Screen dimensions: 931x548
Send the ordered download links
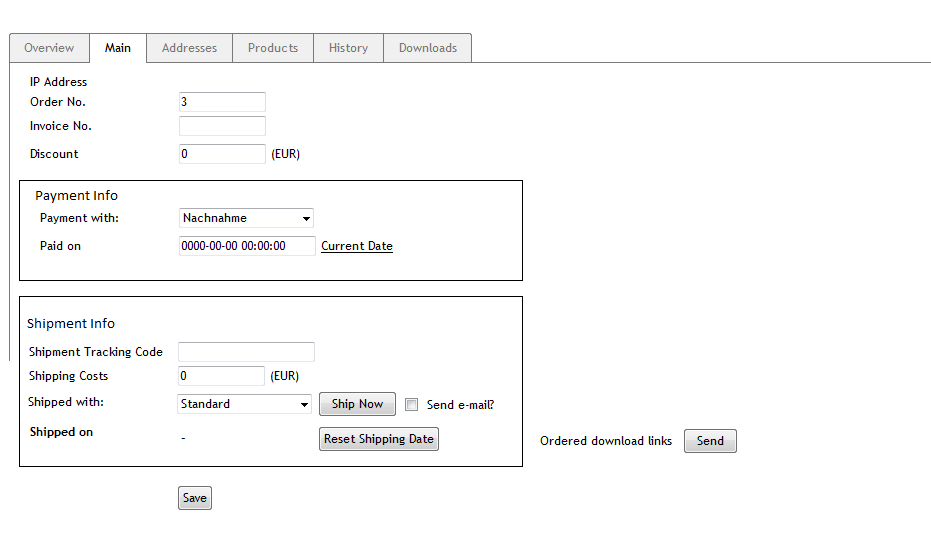coord(710,441)
